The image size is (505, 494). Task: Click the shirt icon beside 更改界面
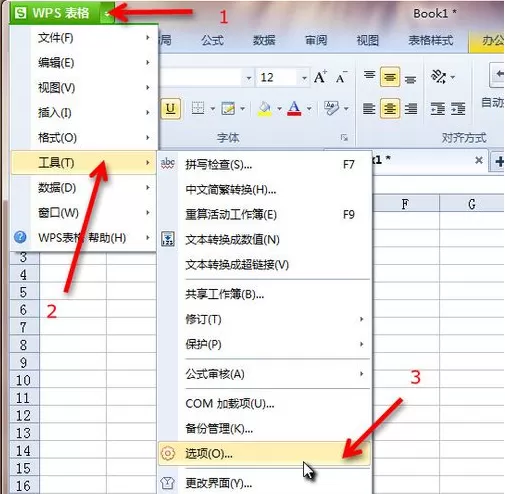(168, 482)
